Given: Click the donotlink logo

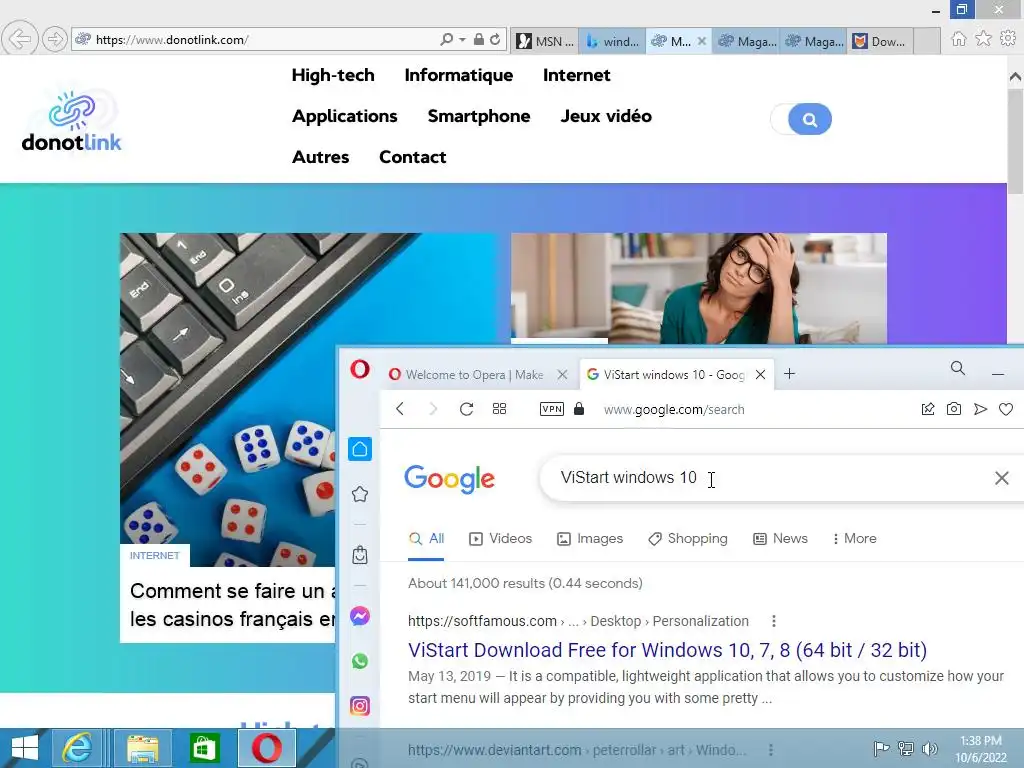Looking at the screenshot, I should [x=71, y=121].
